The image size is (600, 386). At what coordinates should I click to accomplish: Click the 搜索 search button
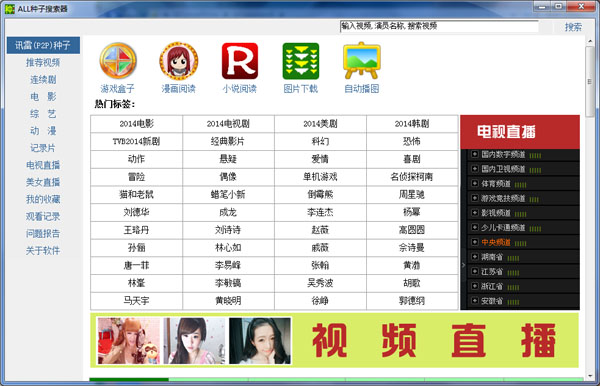573,27
